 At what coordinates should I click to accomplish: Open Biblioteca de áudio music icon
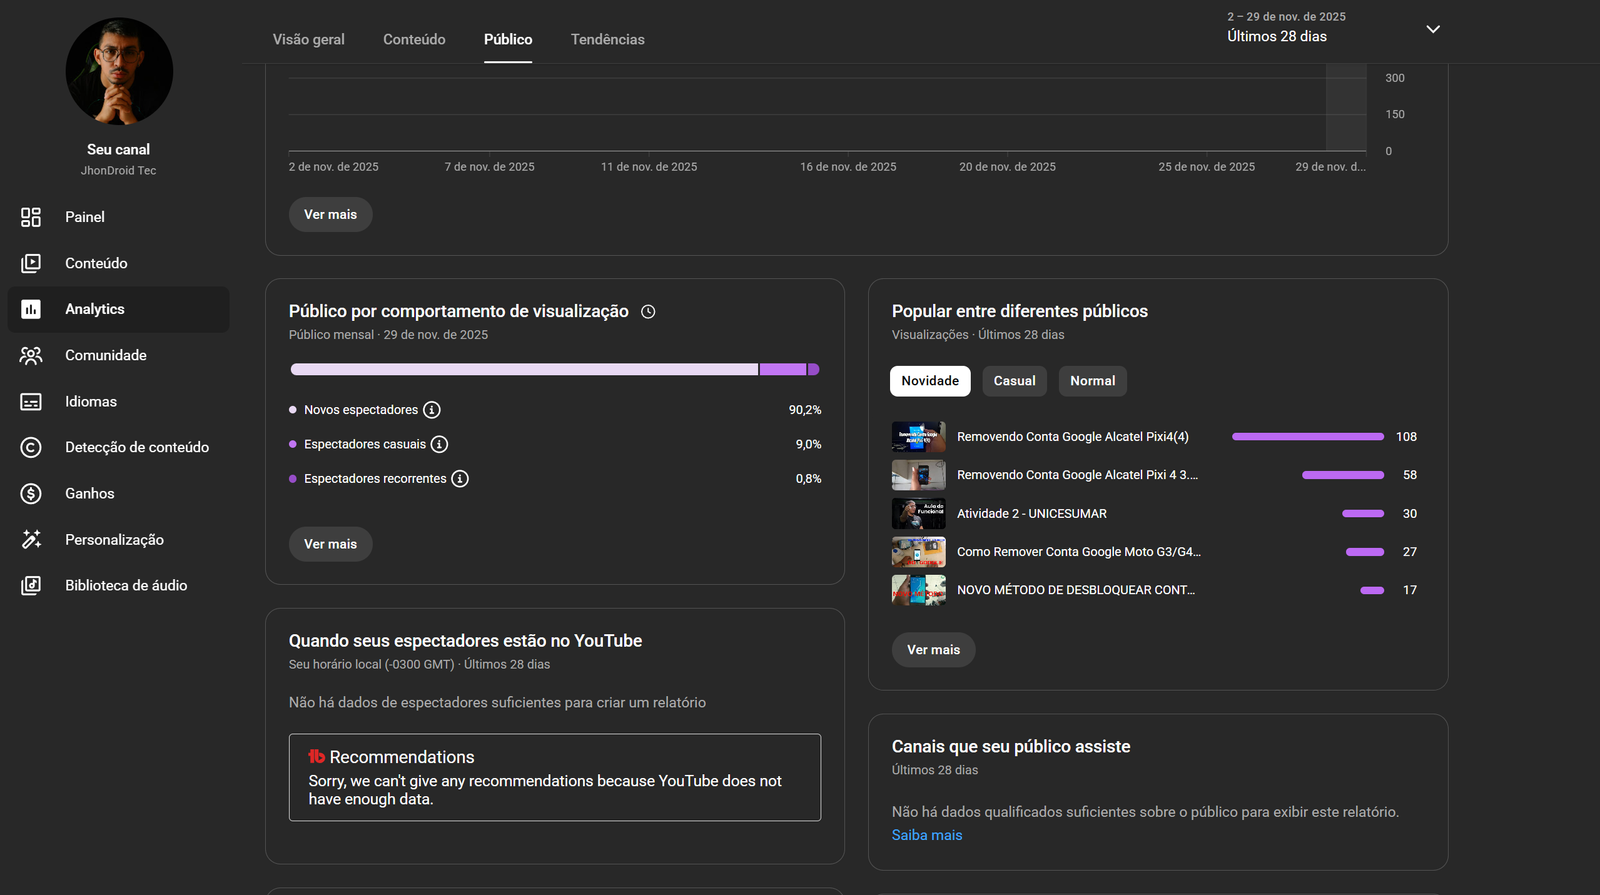tap(31, 585)
